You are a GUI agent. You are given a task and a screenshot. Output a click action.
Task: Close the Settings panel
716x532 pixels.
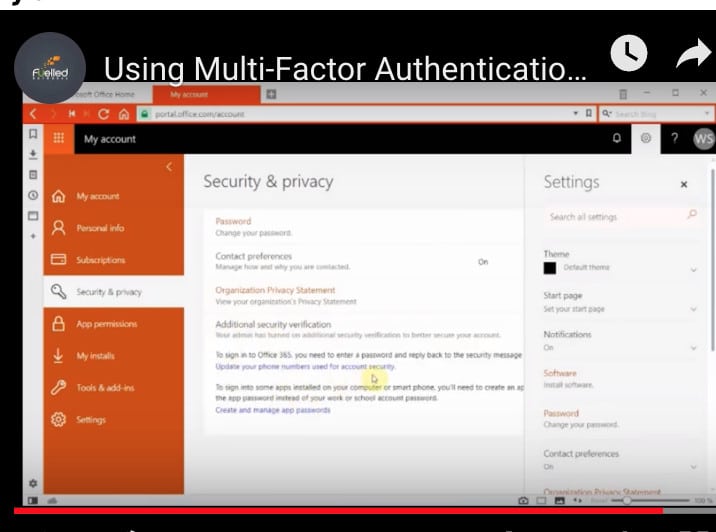coord(684,184)
